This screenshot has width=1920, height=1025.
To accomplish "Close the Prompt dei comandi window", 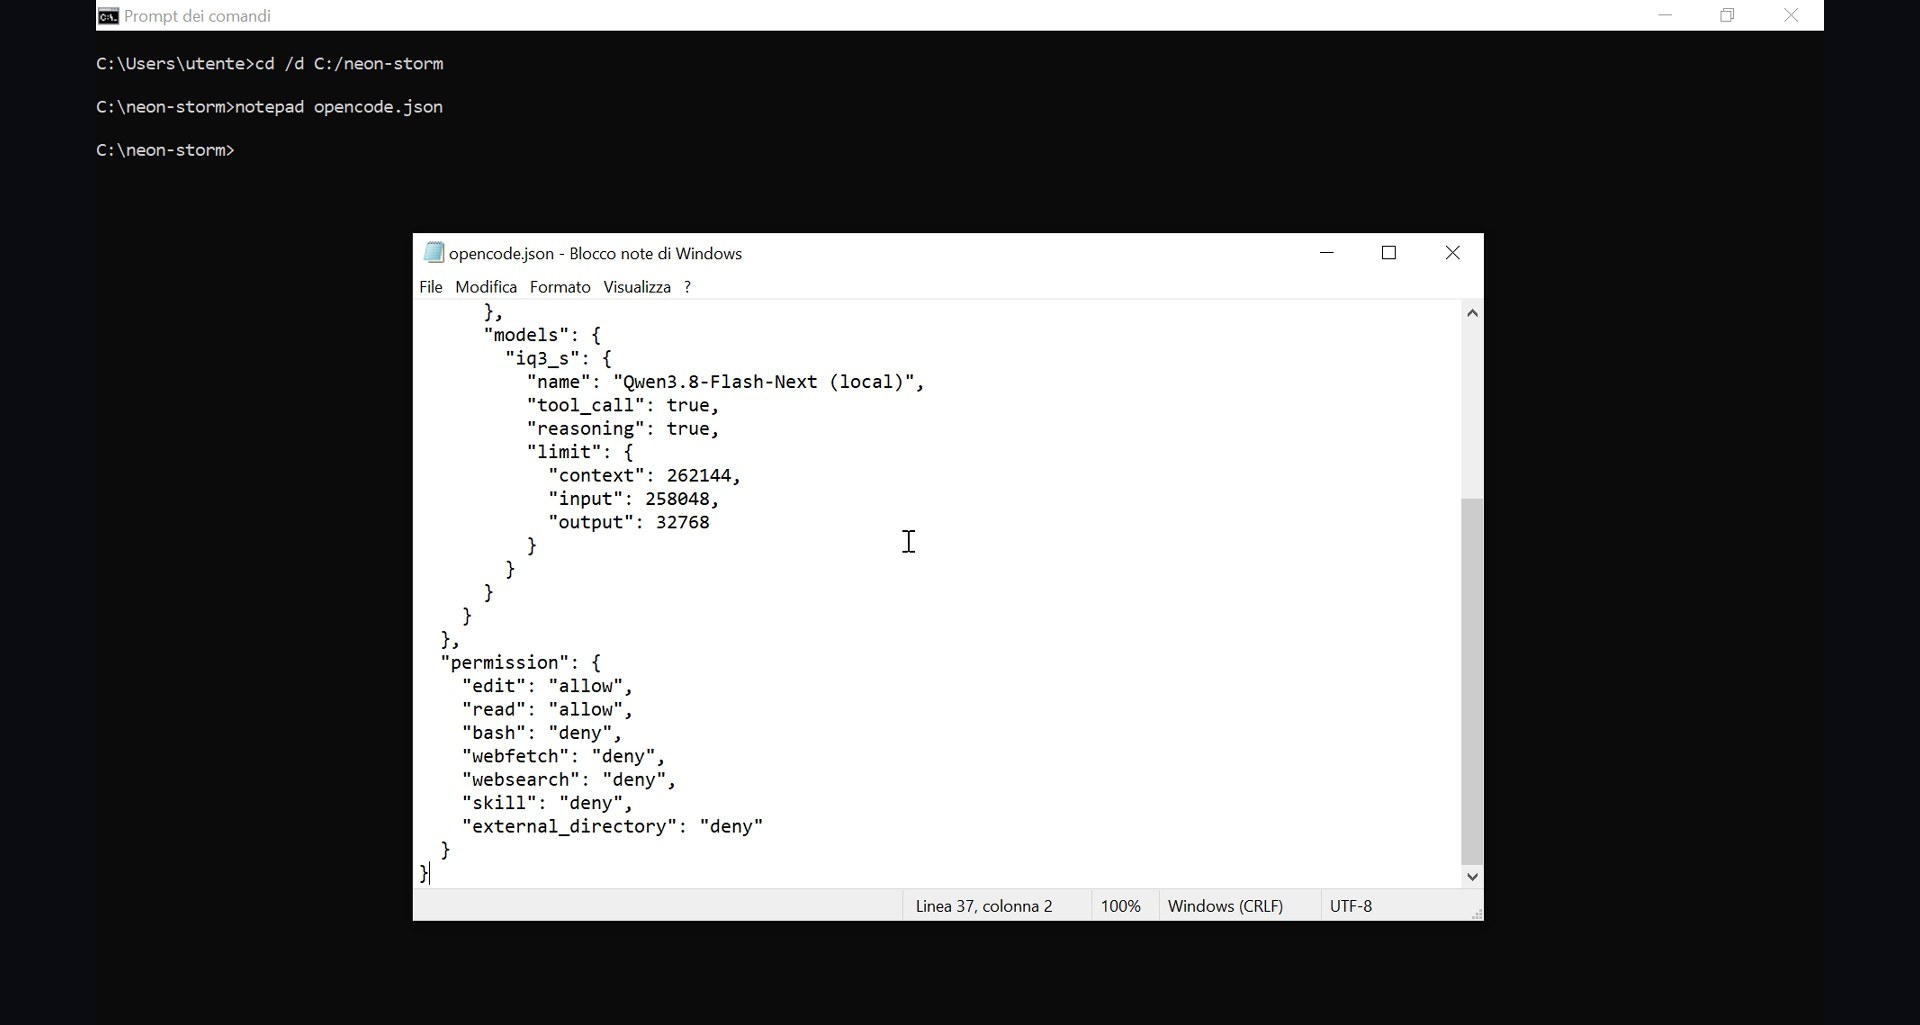I will 1791,15.
